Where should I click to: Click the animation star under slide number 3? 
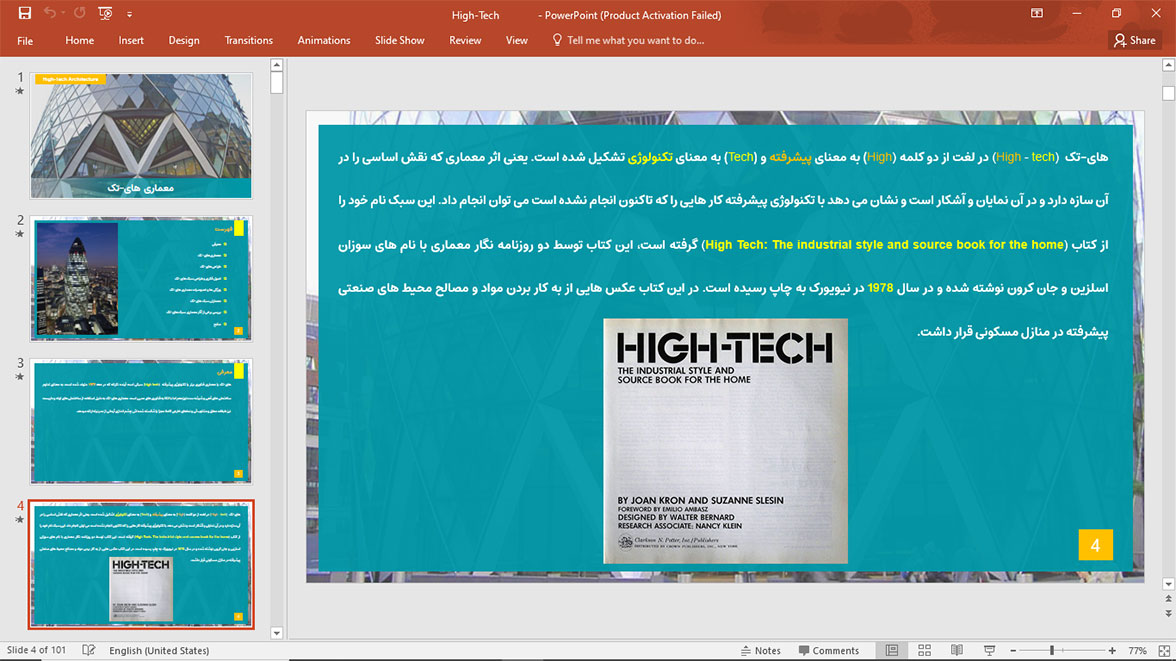pyautogui.click(x=20, y=377)
